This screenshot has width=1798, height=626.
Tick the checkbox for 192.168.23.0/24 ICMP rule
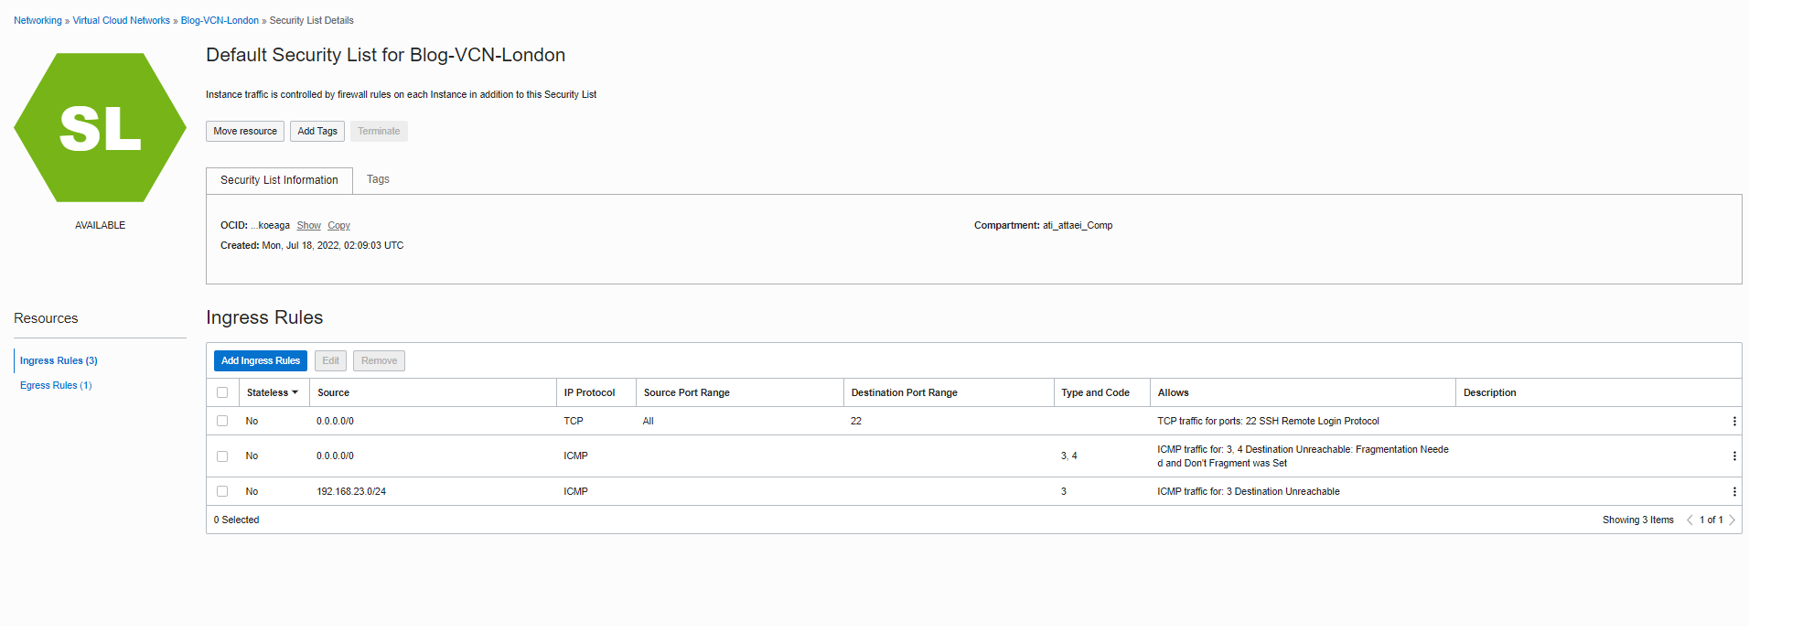[222, 492]
